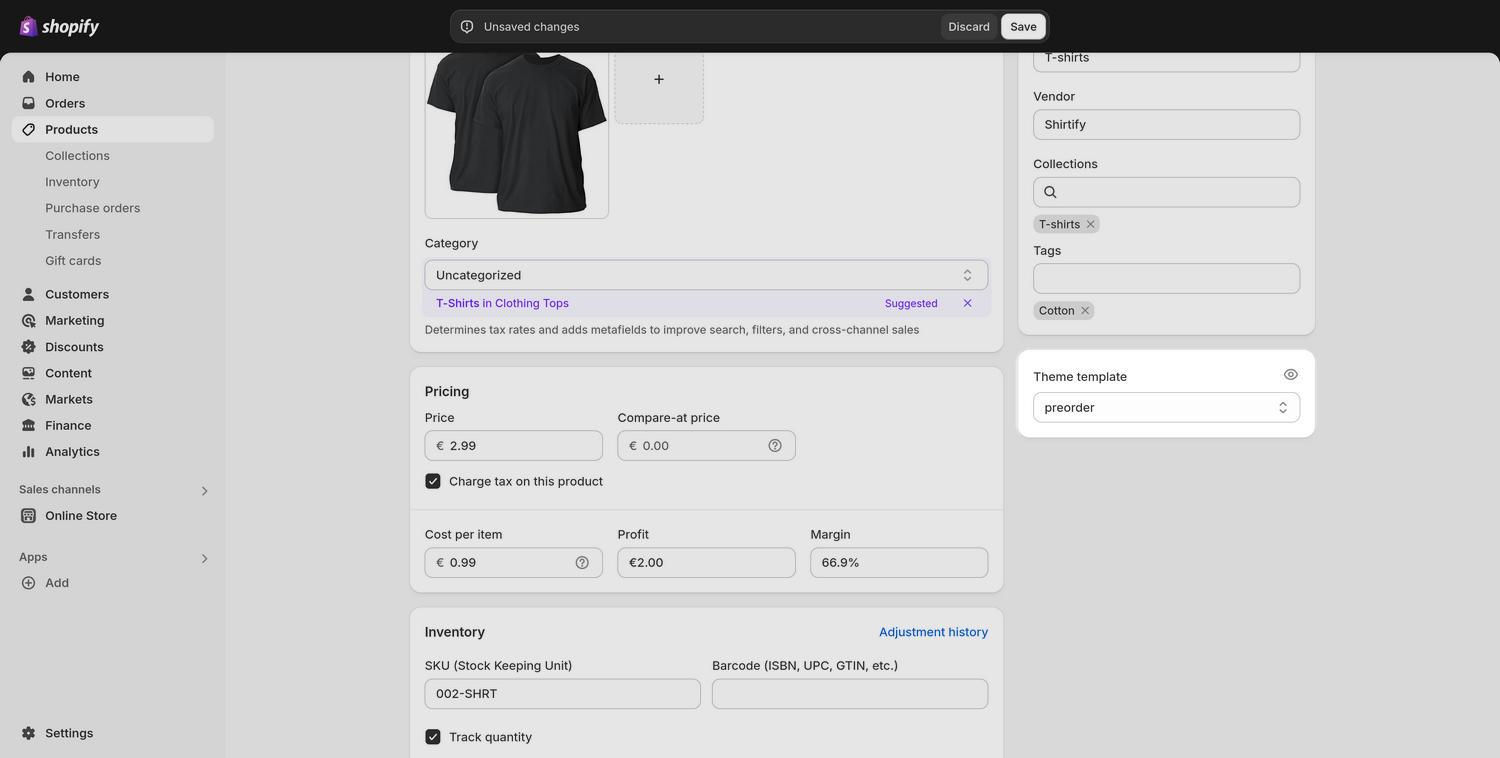Screen dimensions: 1500x758
Task: Click the Cost per item help icon
Action: point(582,563)
